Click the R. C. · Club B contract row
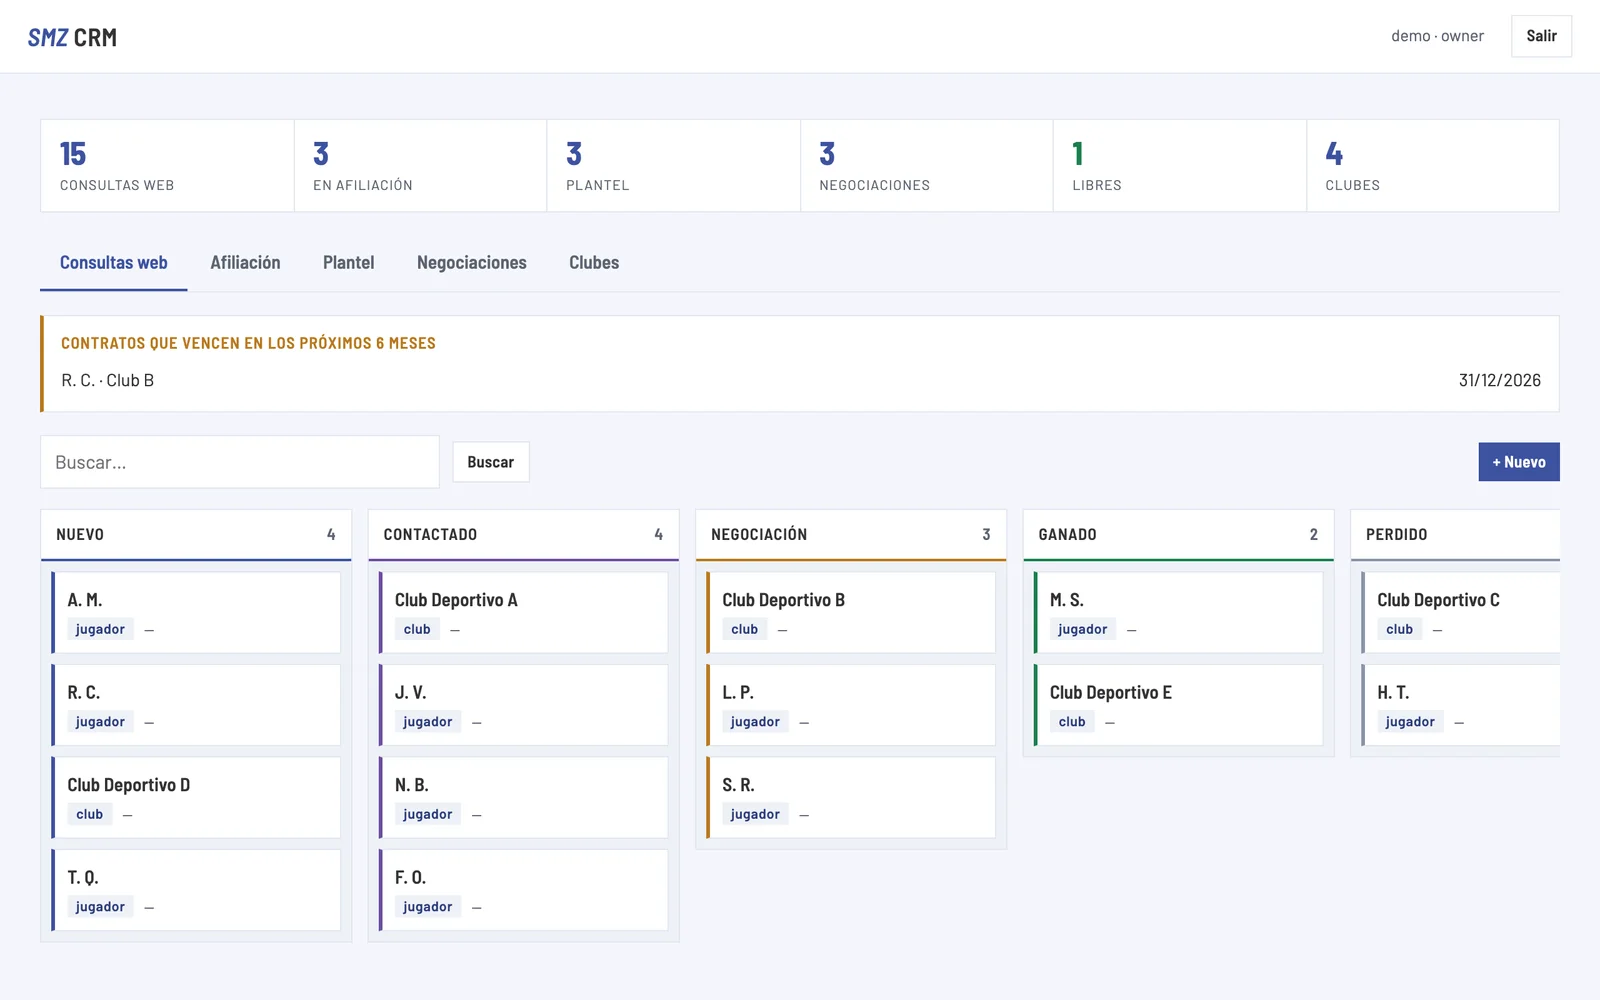This screenshot has height=1000, width=1600. [x=801, y=380]
